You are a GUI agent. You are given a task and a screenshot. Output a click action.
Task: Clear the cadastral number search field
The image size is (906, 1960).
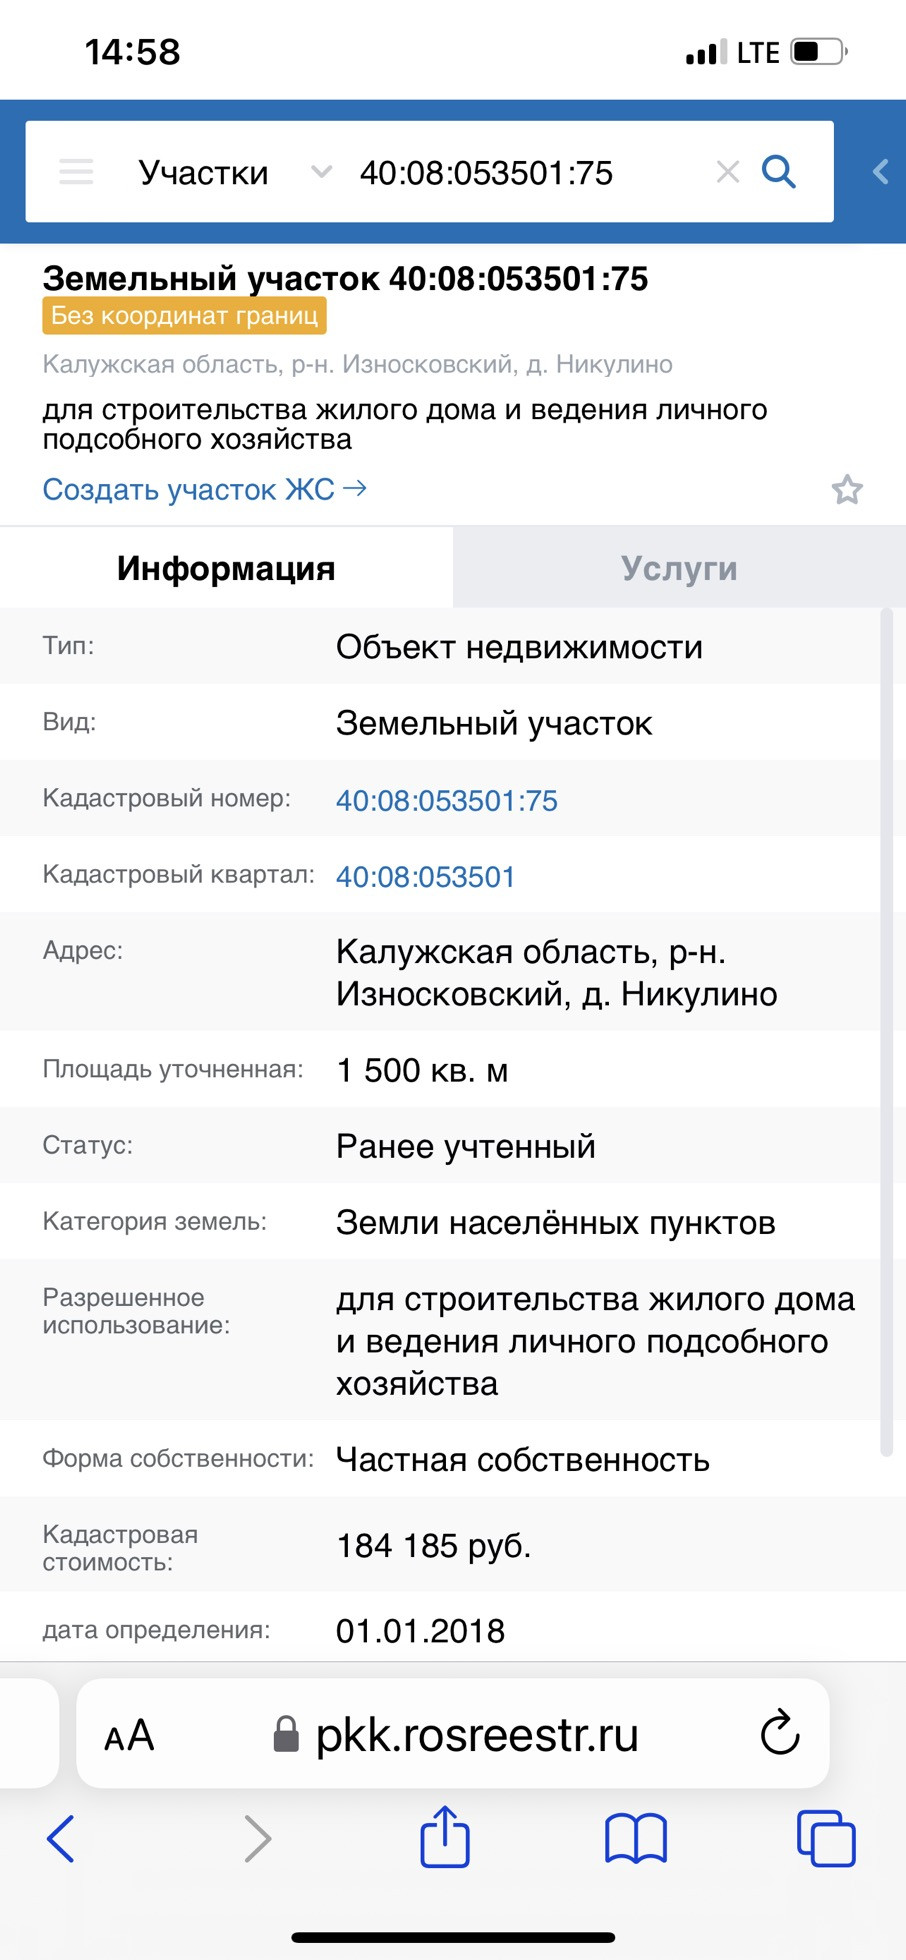(728, 172)
